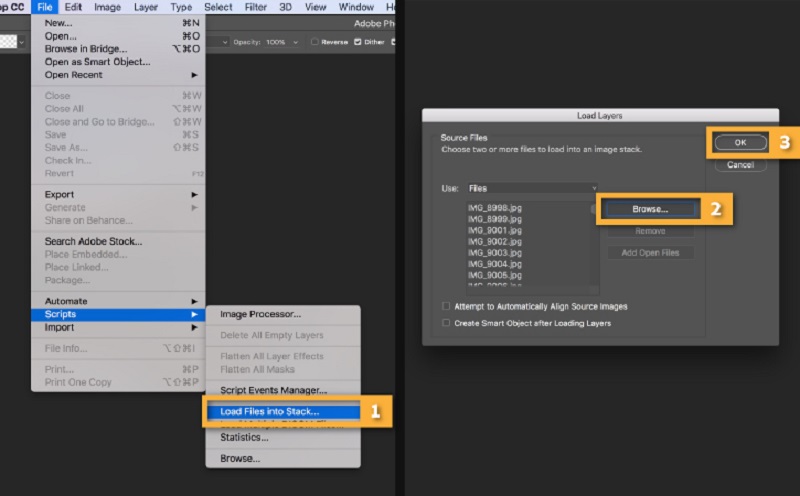Enable Create Smart Object after Loading Layers
This screenshot has width=800, height=496.
coord(446,323)
